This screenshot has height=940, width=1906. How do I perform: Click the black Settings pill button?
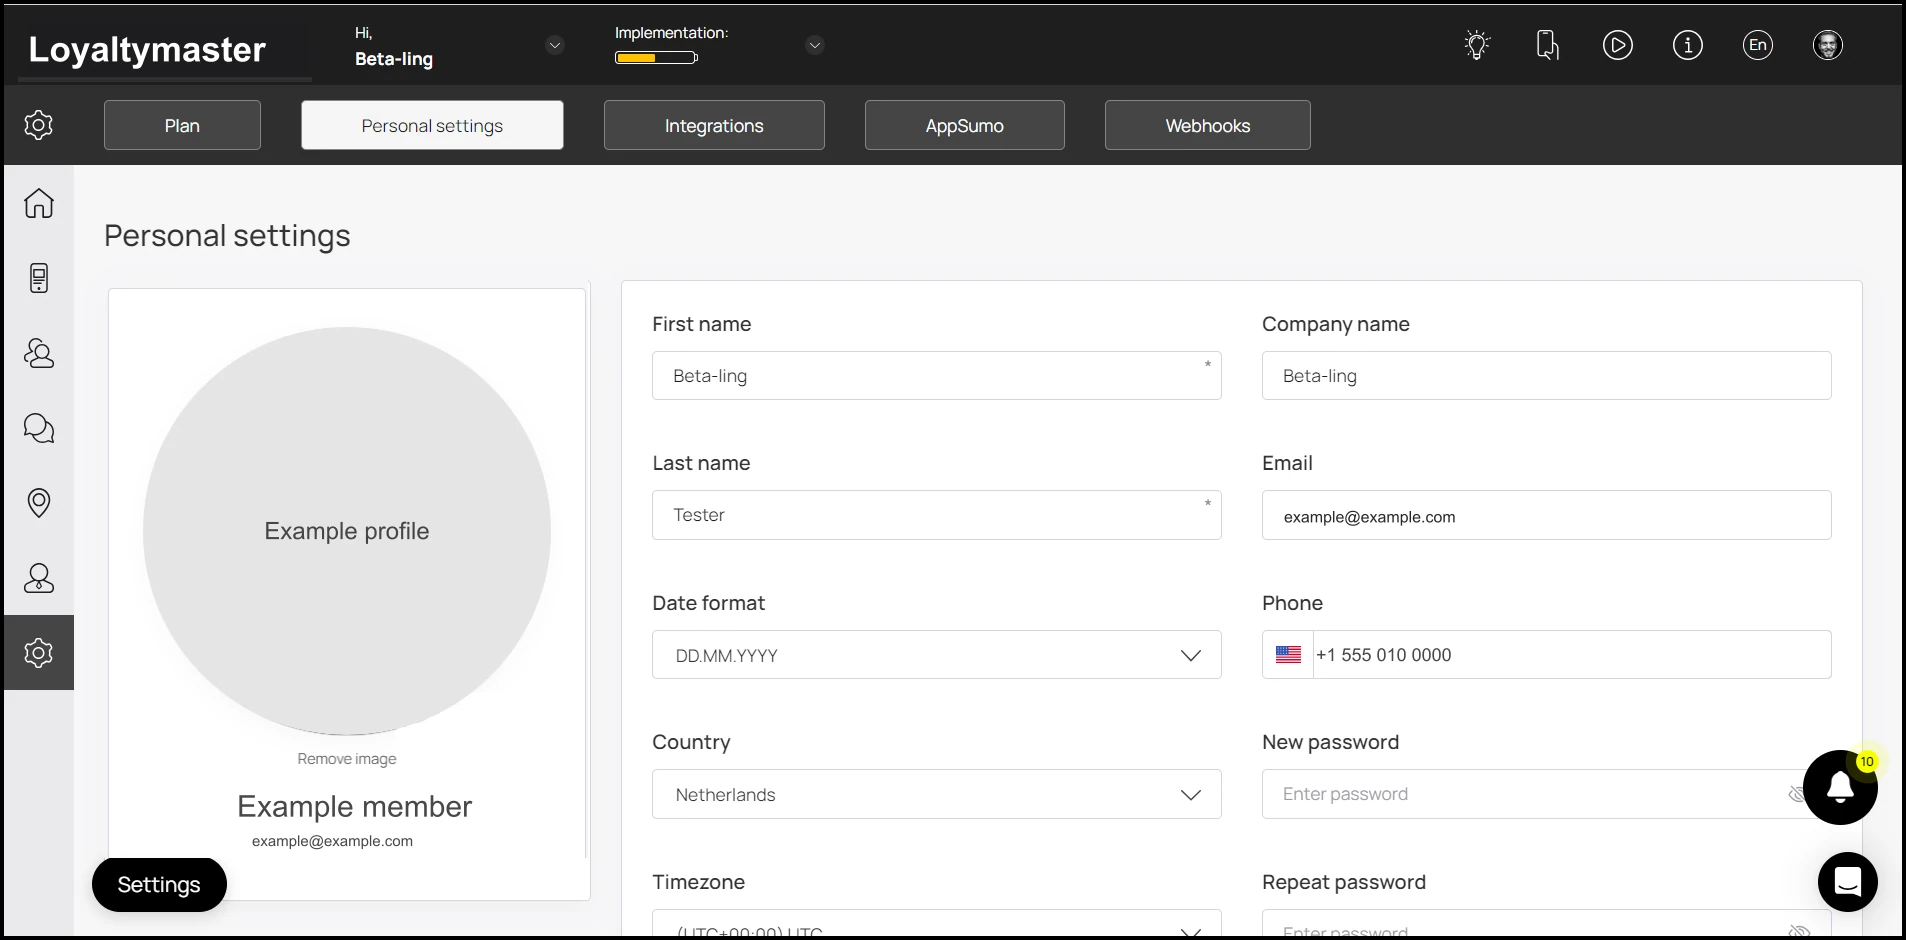point(159,885)
